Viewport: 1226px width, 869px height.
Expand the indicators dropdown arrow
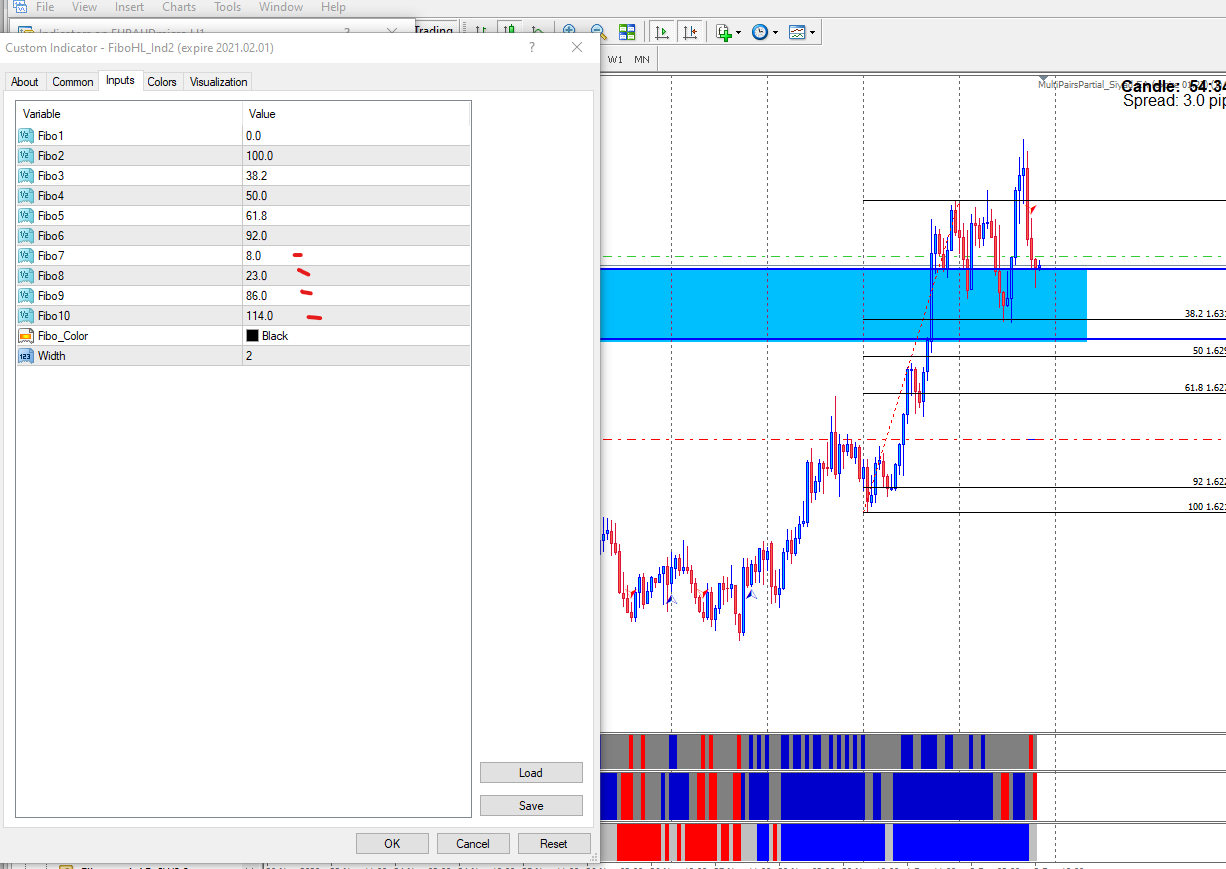pos(739,33)
